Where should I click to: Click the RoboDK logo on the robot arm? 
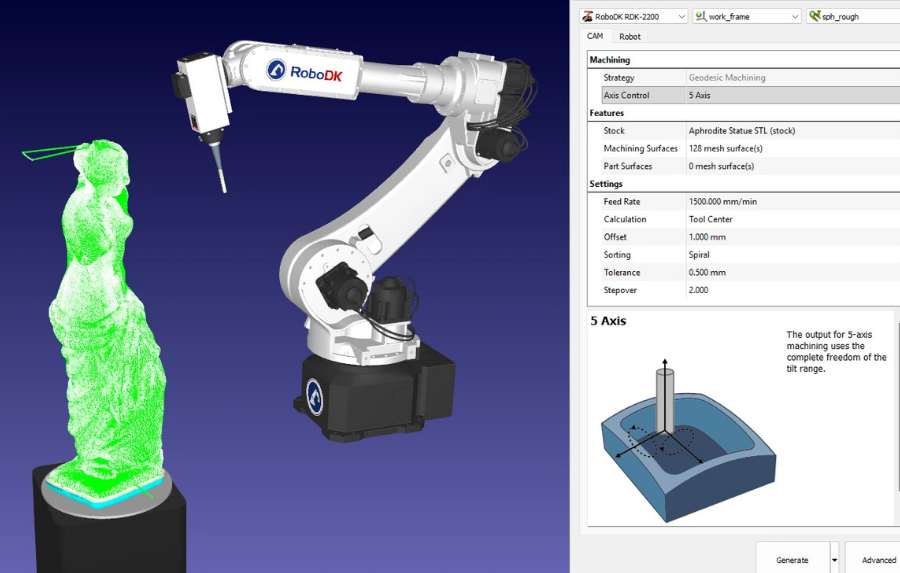pos(306,72)
